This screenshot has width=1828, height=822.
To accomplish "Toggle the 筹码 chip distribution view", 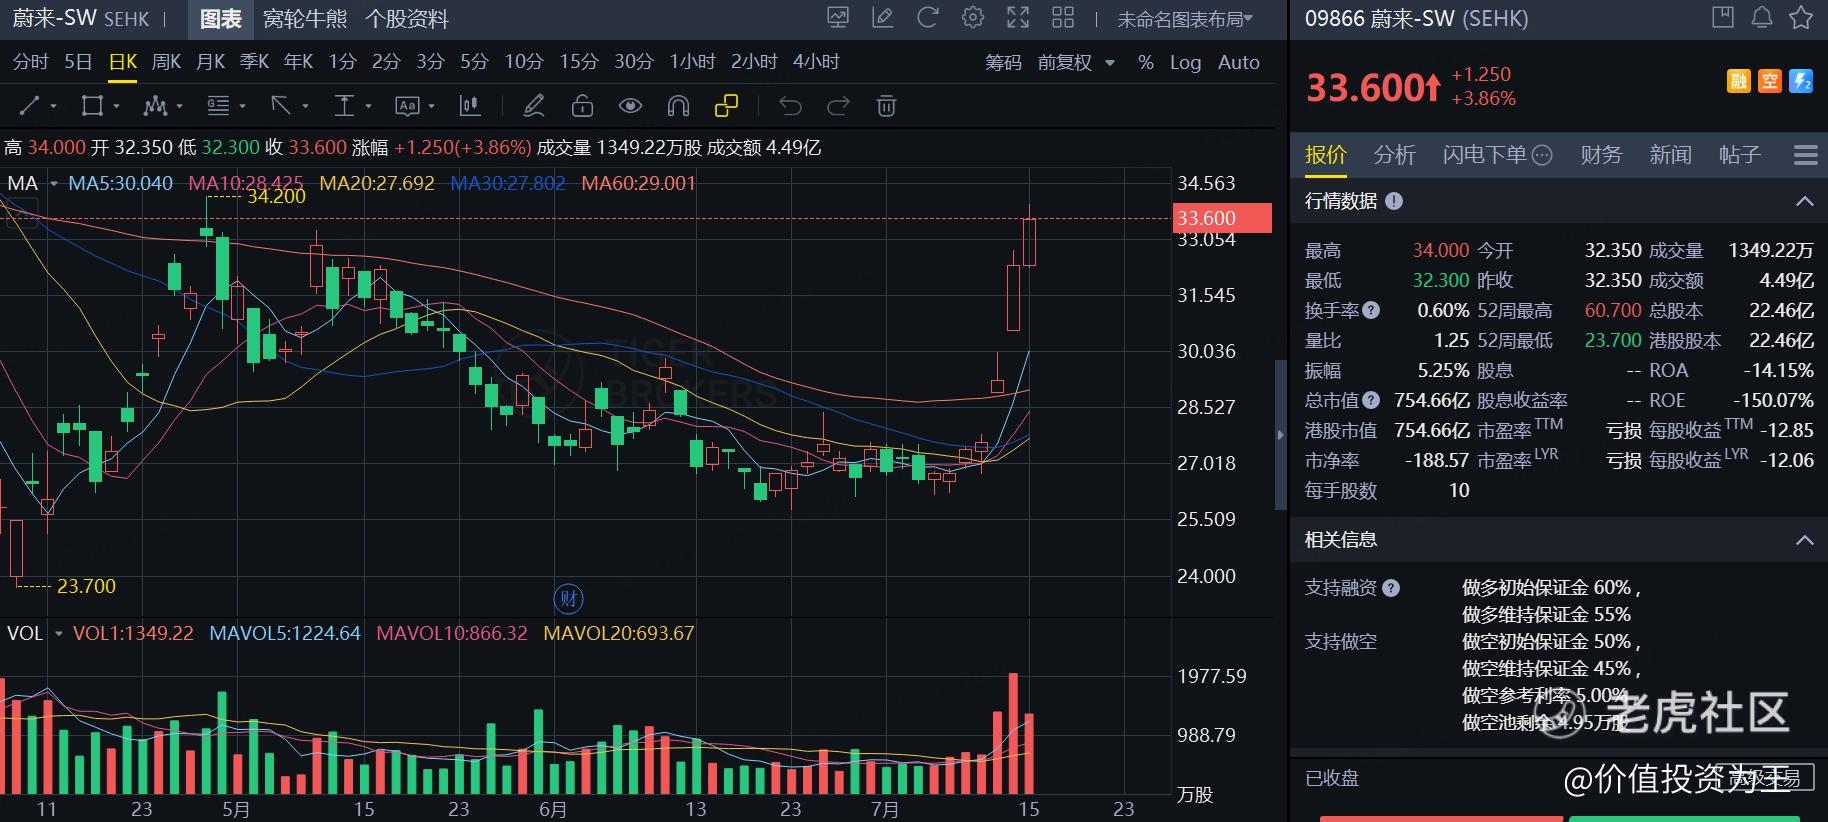I will [x=1003, y=62].
